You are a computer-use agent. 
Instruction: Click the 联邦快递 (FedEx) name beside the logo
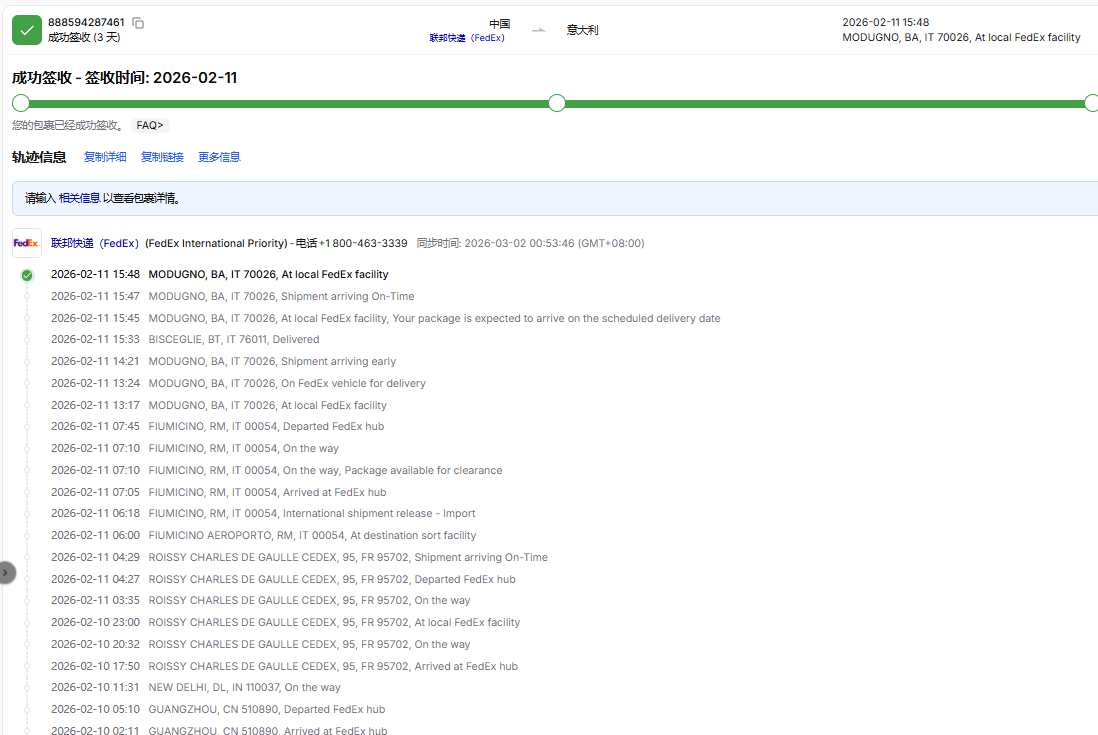coord(95,243)
